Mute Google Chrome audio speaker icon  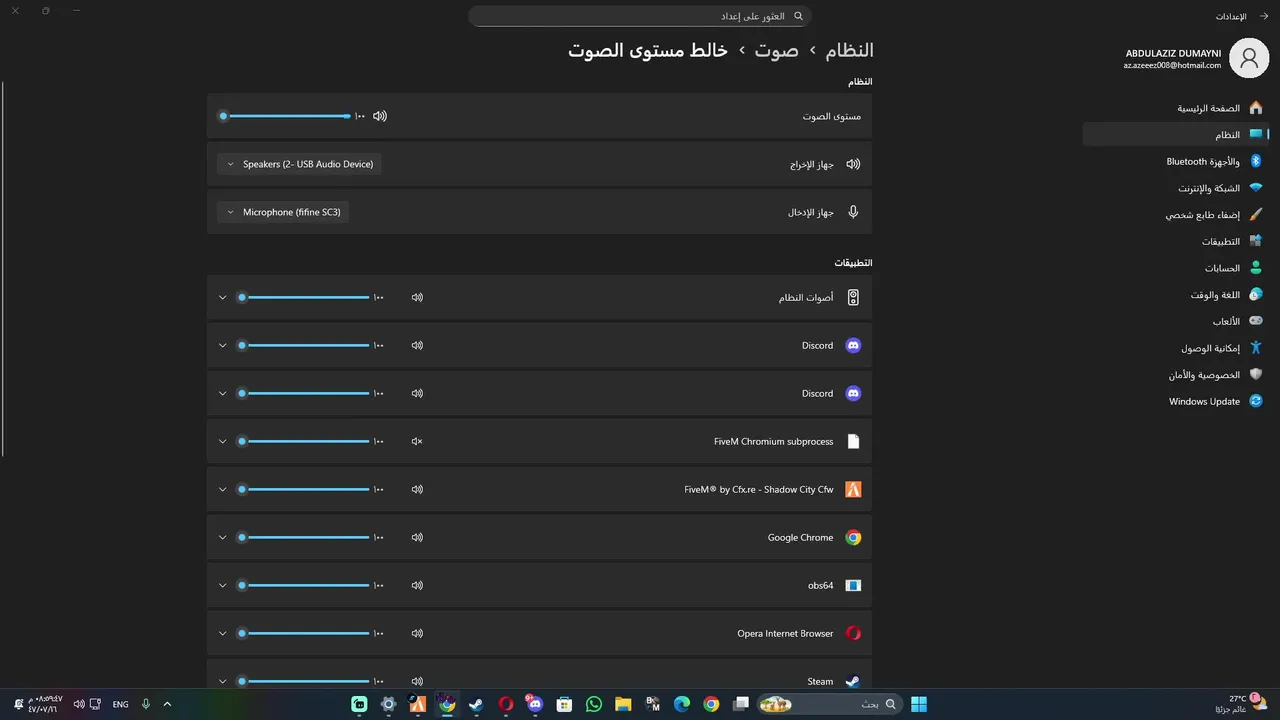pos(417,537)
